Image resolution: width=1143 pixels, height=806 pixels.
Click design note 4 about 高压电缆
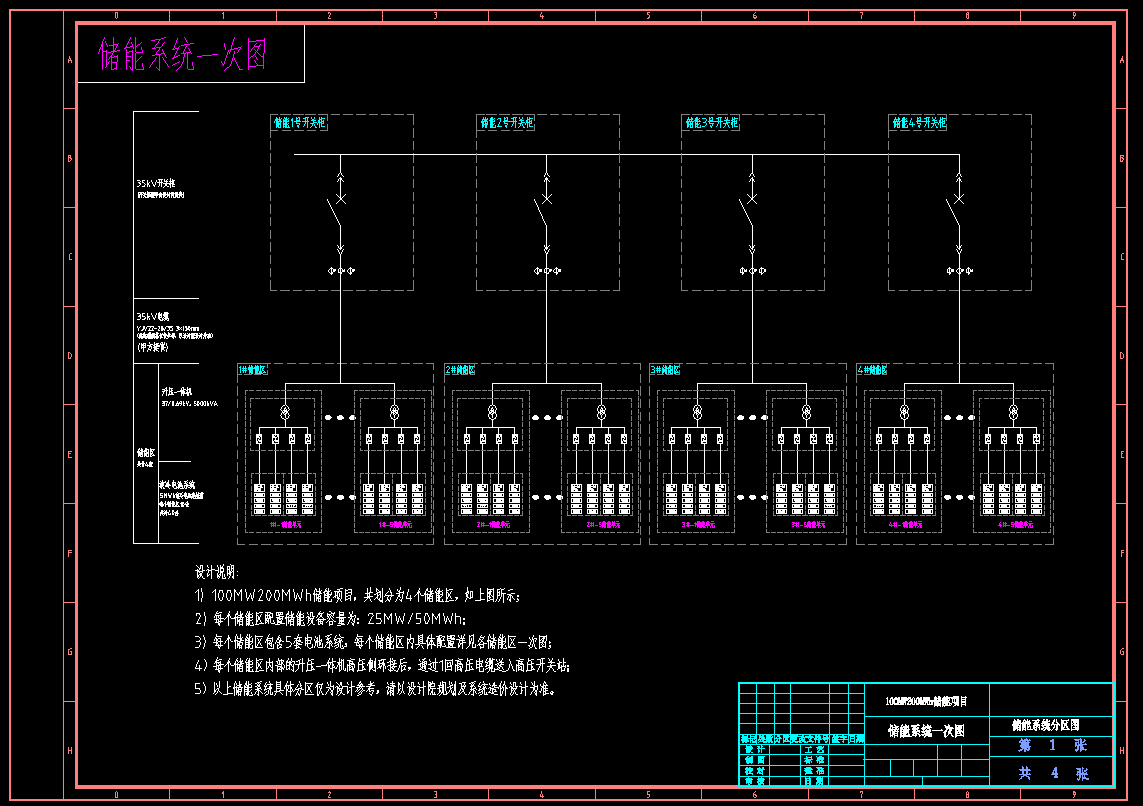tap(382, 665)
